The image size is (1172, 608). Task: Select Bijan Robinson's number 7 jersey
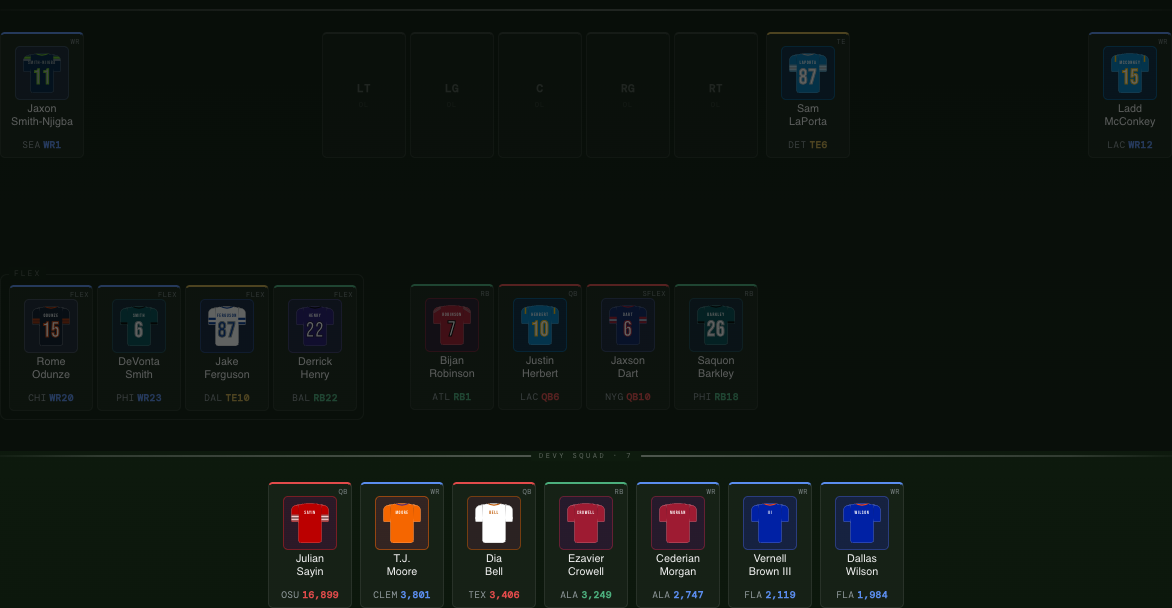(451, 325)
